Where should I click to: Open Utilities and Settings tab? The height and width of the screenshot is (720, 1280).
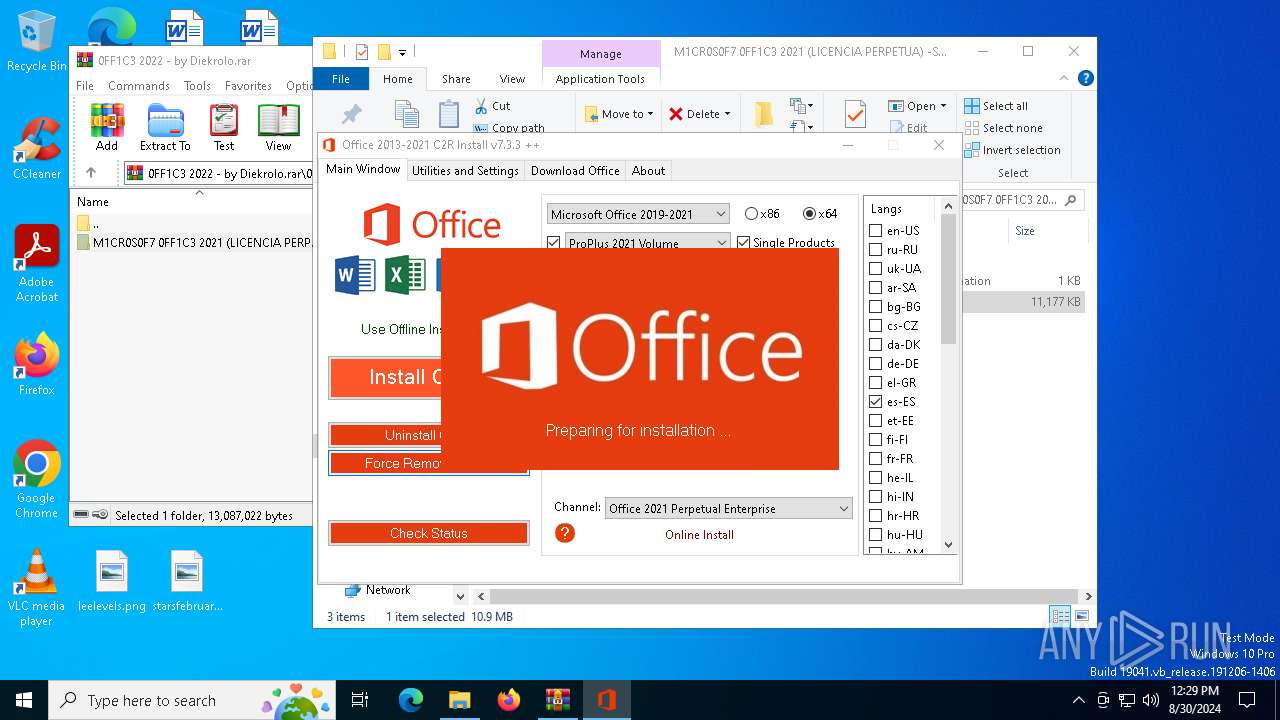coord(465,171)
